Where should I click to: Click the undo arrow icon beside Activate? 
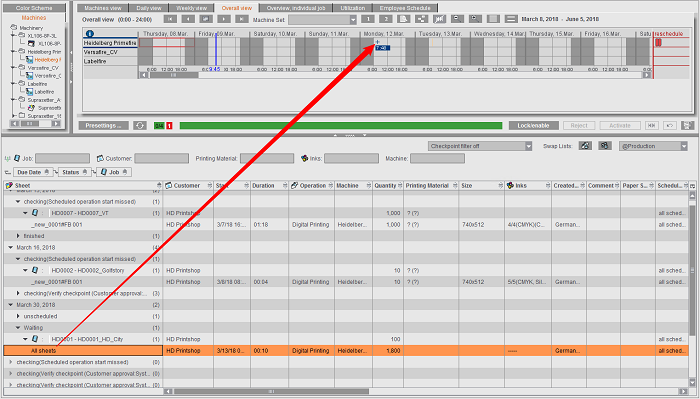670,126
